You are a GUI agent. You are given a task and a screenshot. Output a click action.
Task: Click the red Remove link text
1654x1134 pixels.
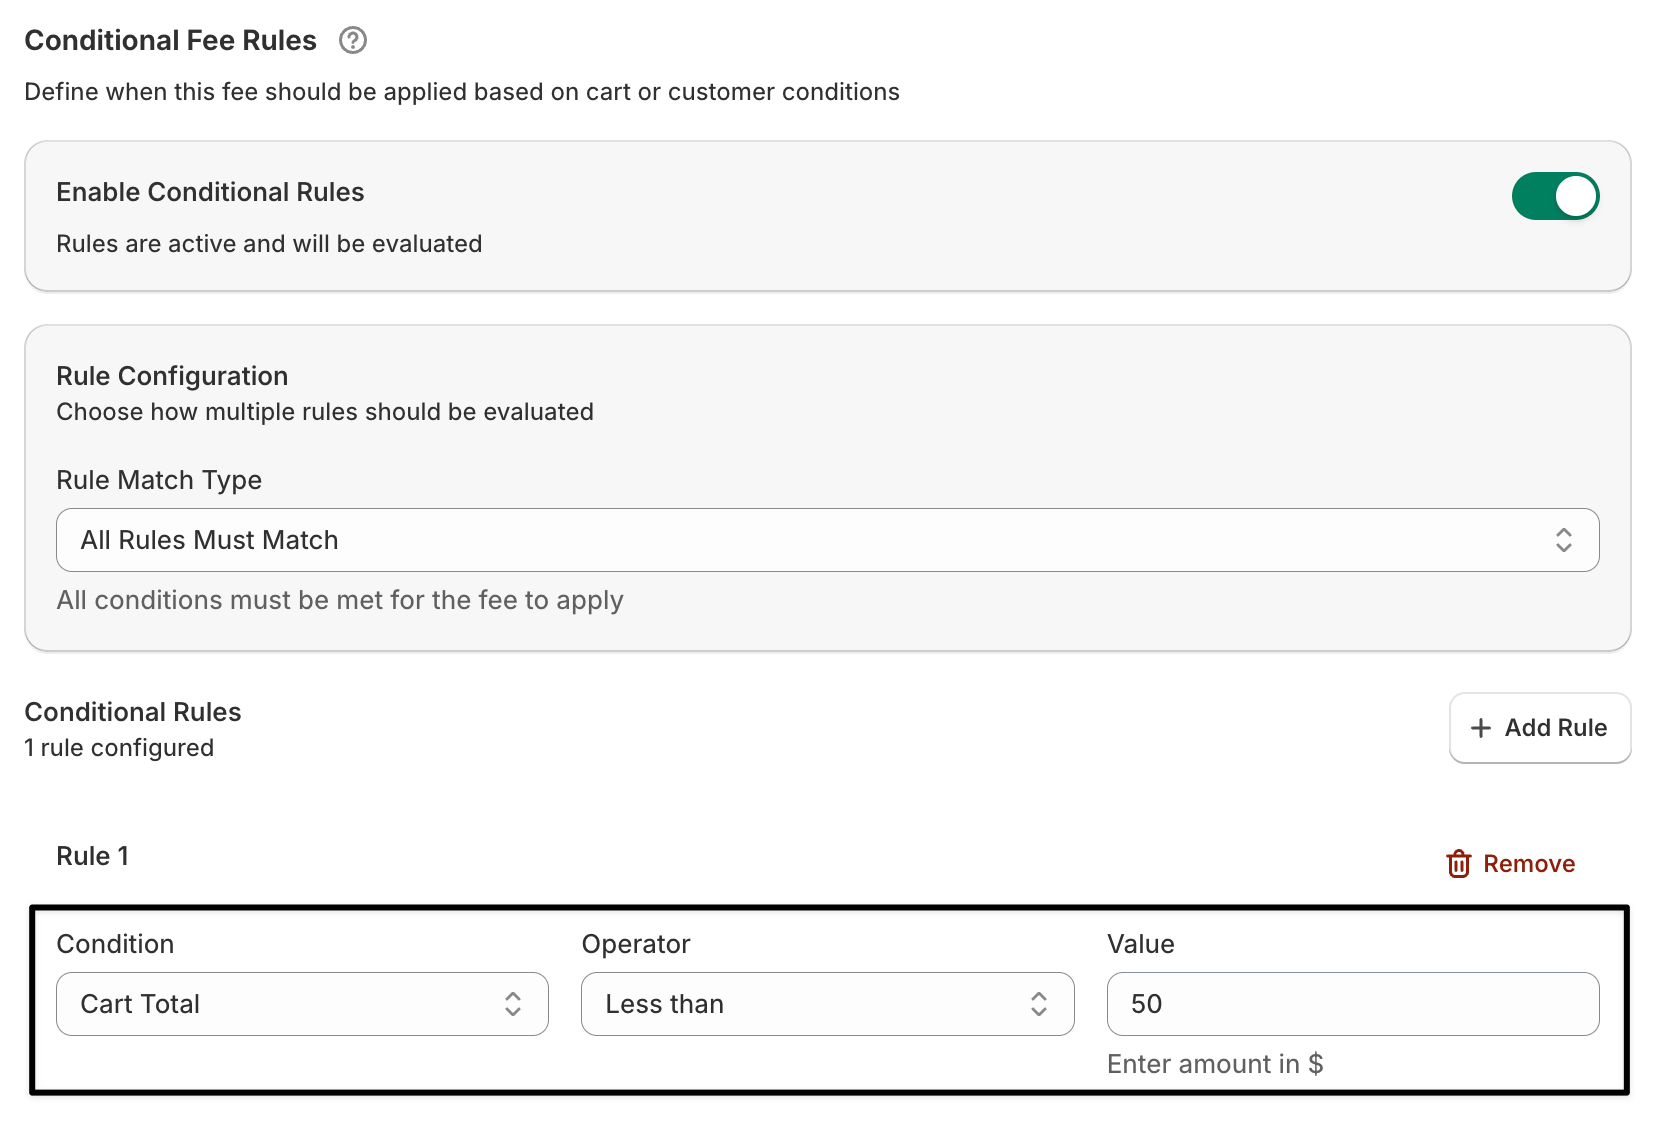coord(1528,864)
